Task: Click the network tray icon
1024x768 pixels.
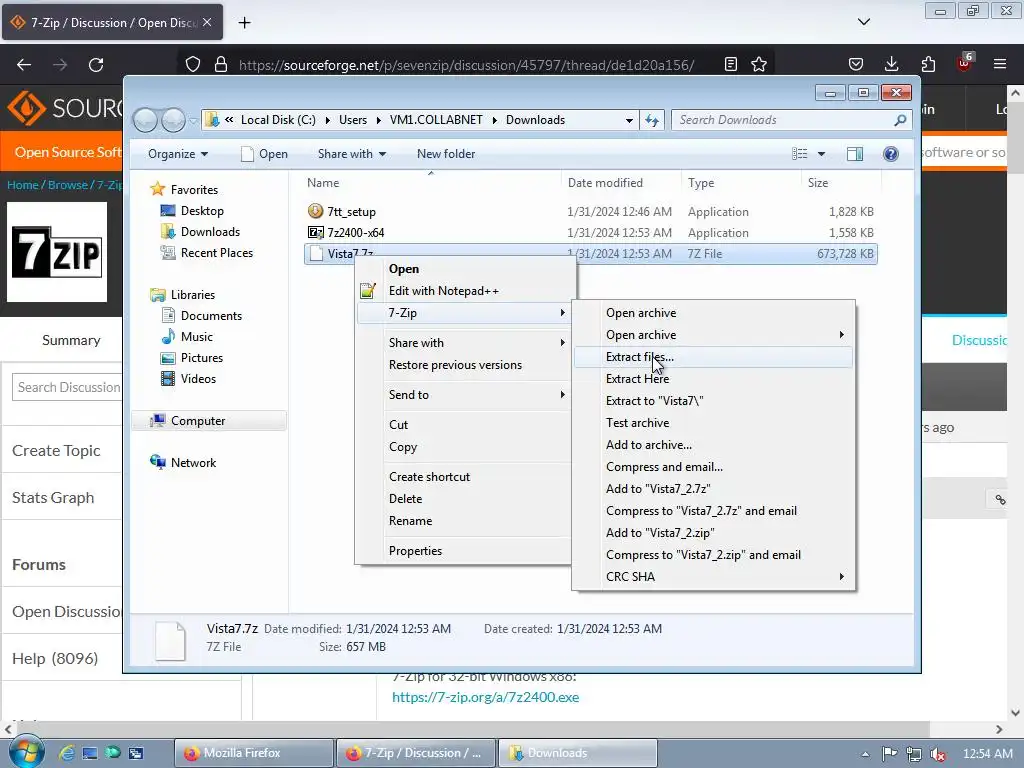Action: (914, 754)
